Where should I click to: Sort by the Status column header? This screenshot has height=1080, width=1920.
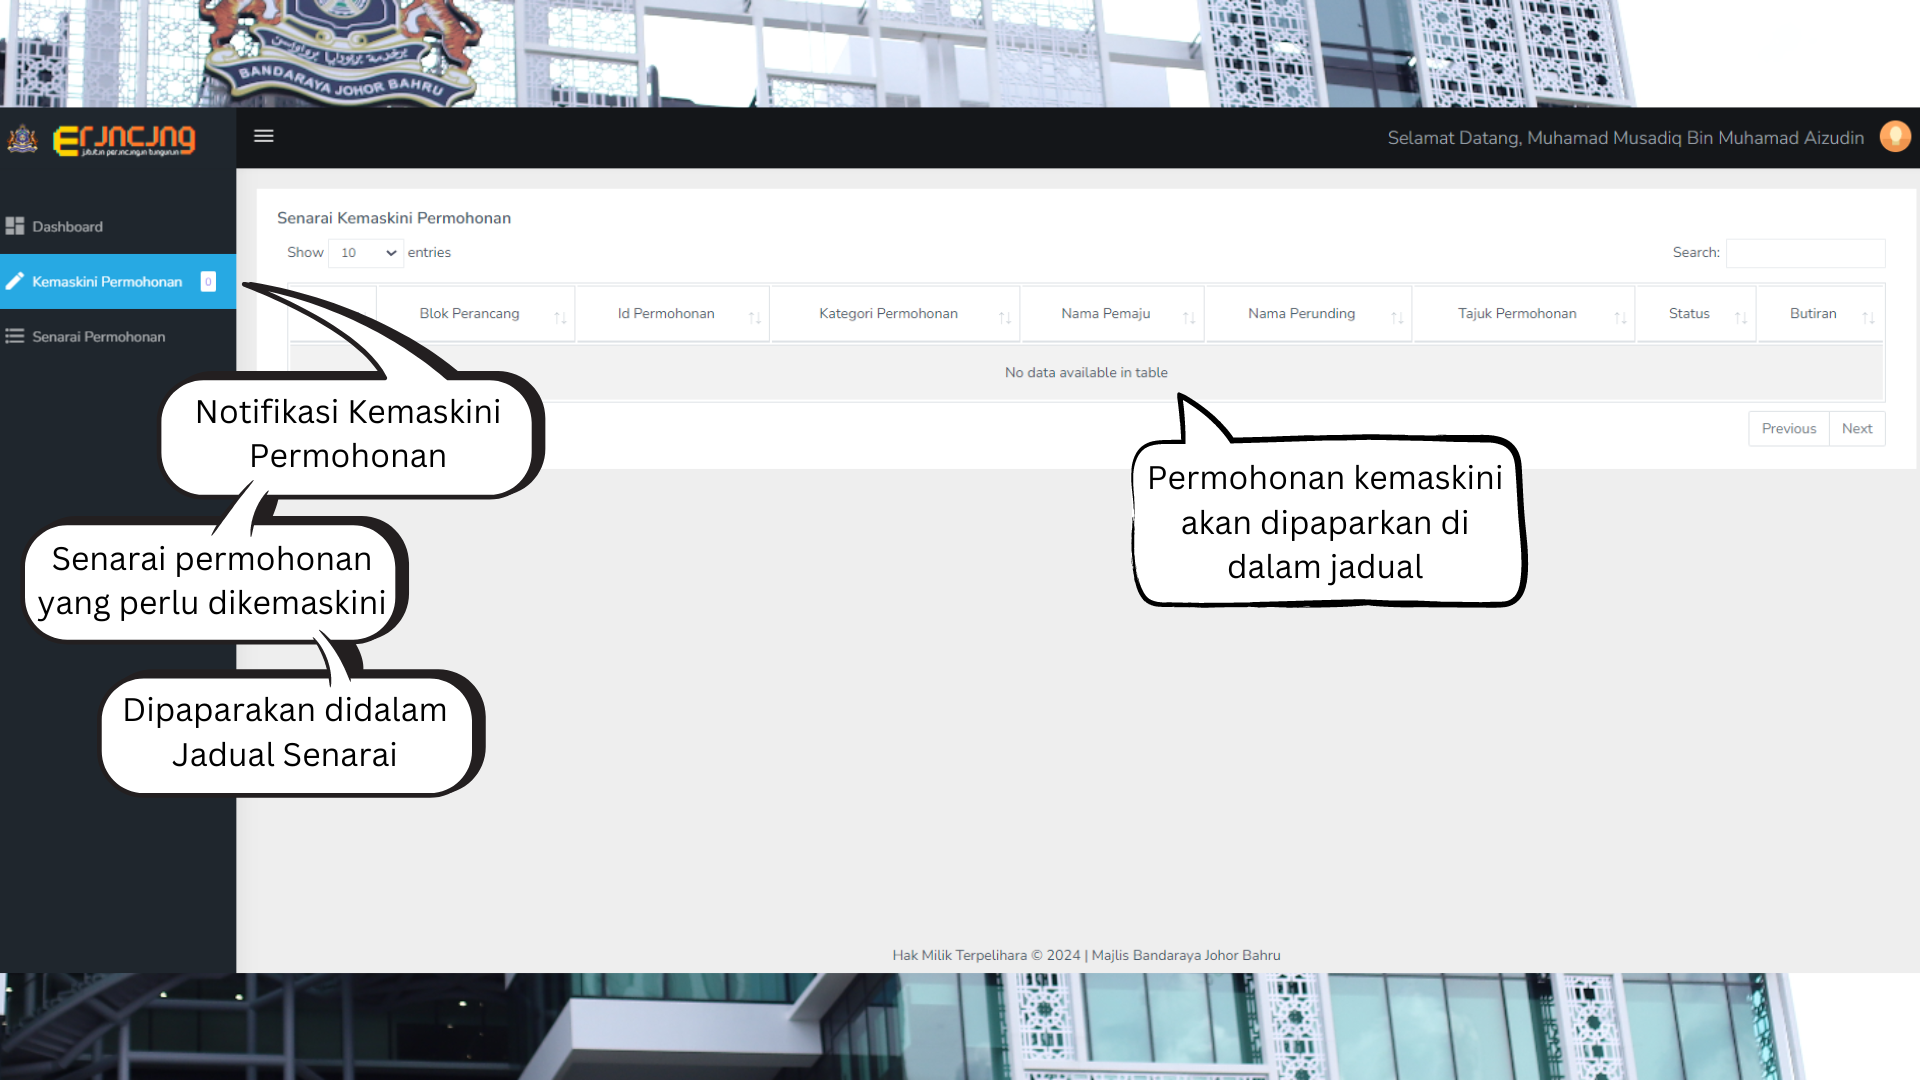pyautogui.click(x=1689, y=313)
